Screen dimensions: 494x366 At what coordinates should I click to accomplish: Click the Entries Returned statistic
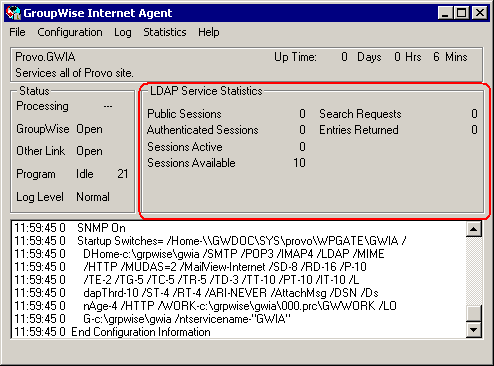point(398,130)
